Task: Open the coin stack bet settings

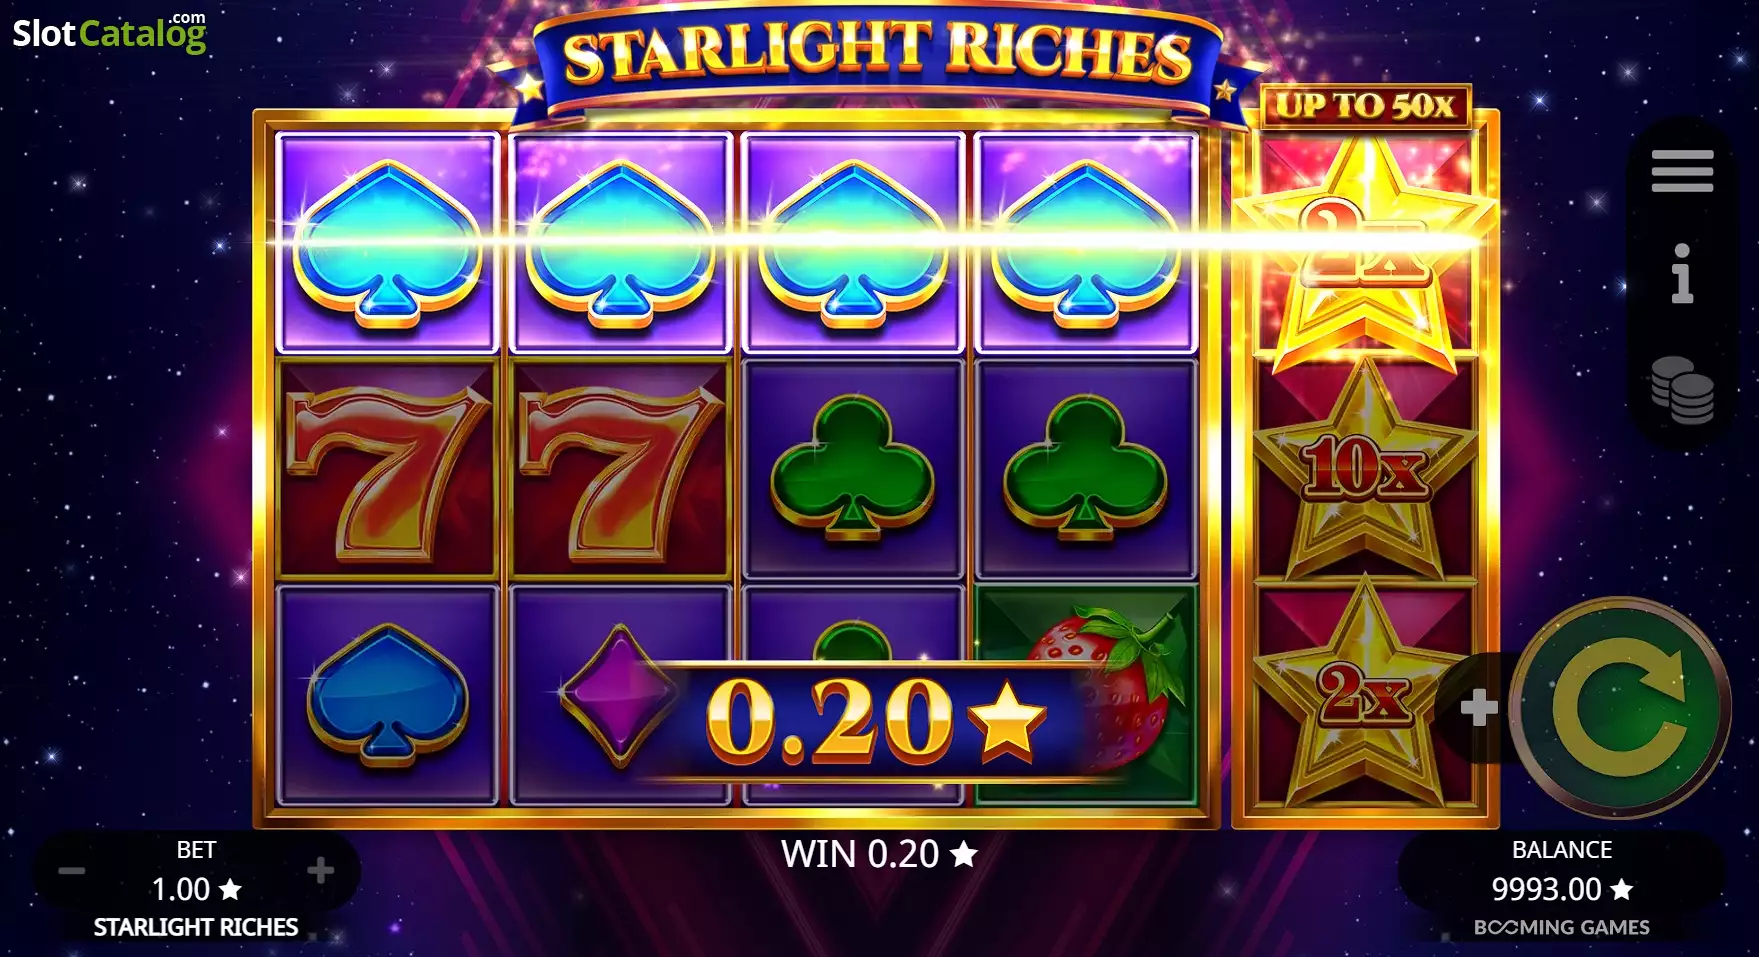Action: (x=1682, y=390)
